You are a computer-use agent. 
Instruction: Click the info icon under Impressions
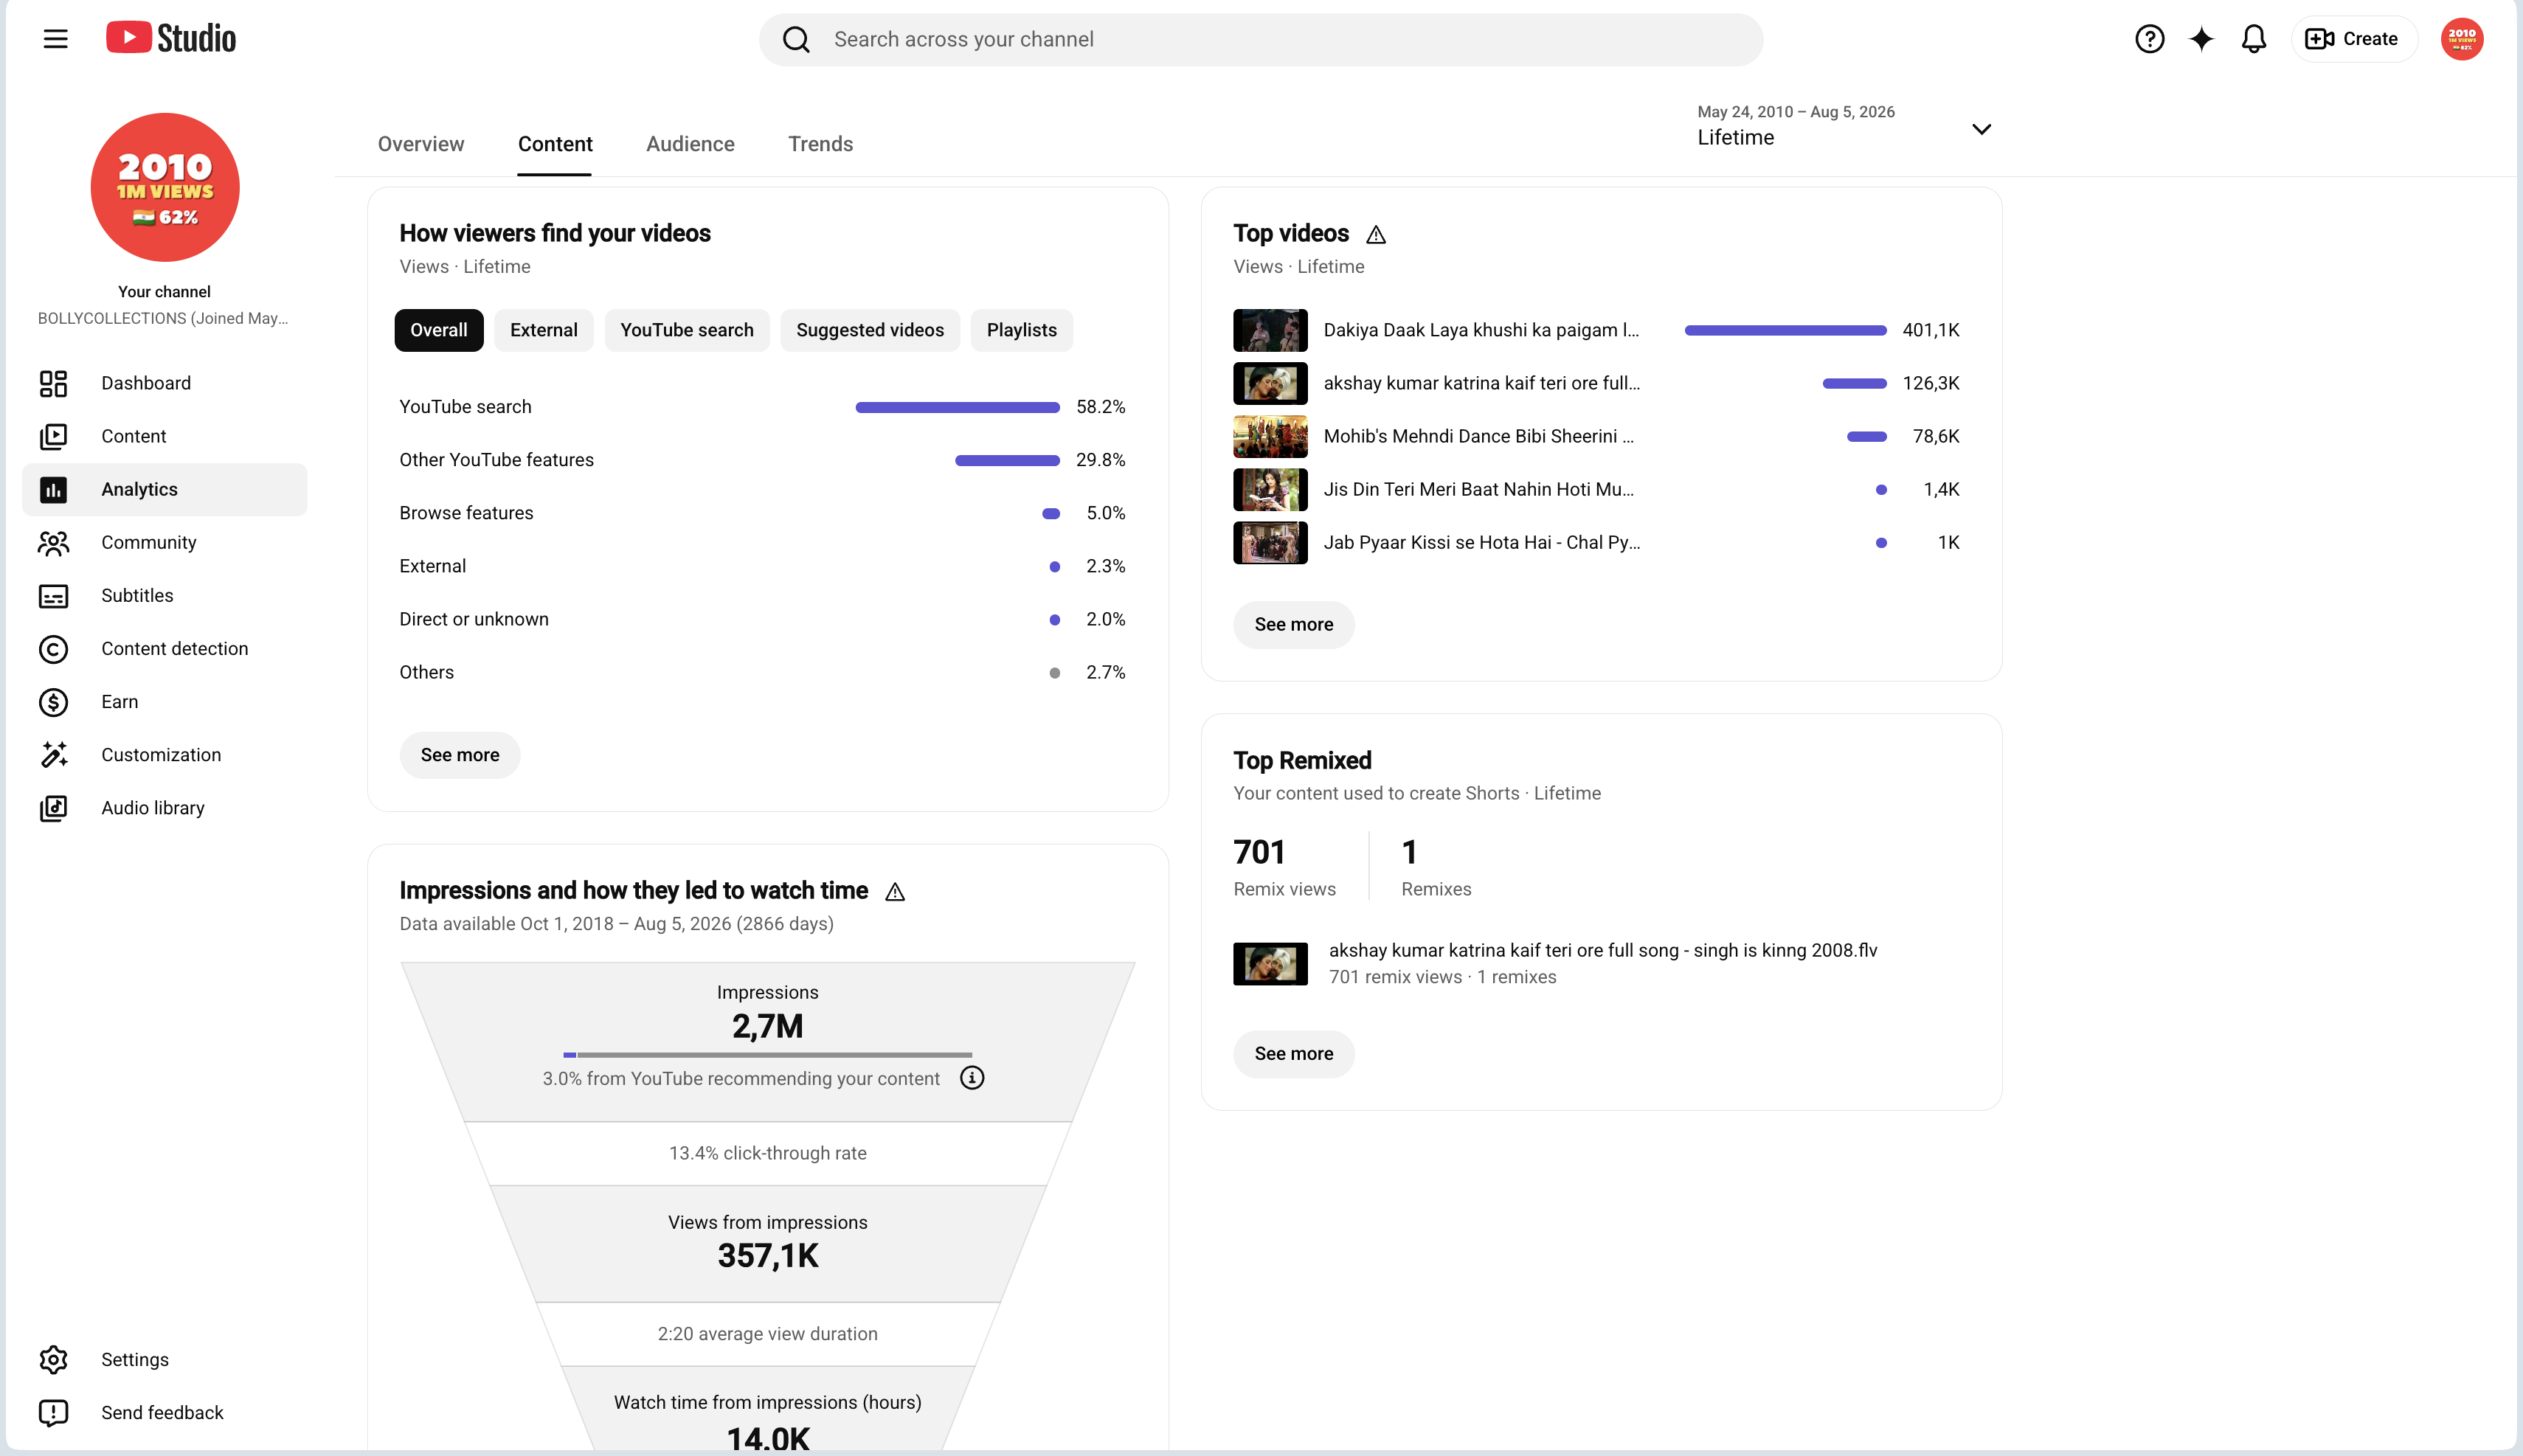(x=972, y=1078)
